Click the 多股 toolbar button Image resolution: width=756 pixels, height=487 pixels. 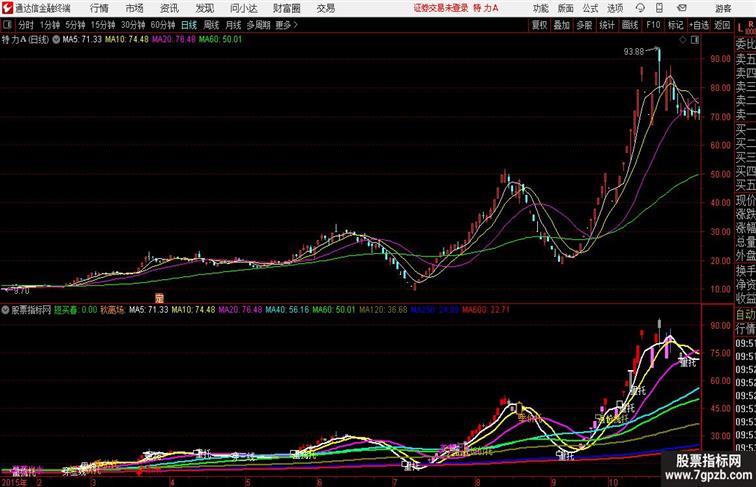pos(584,25)
